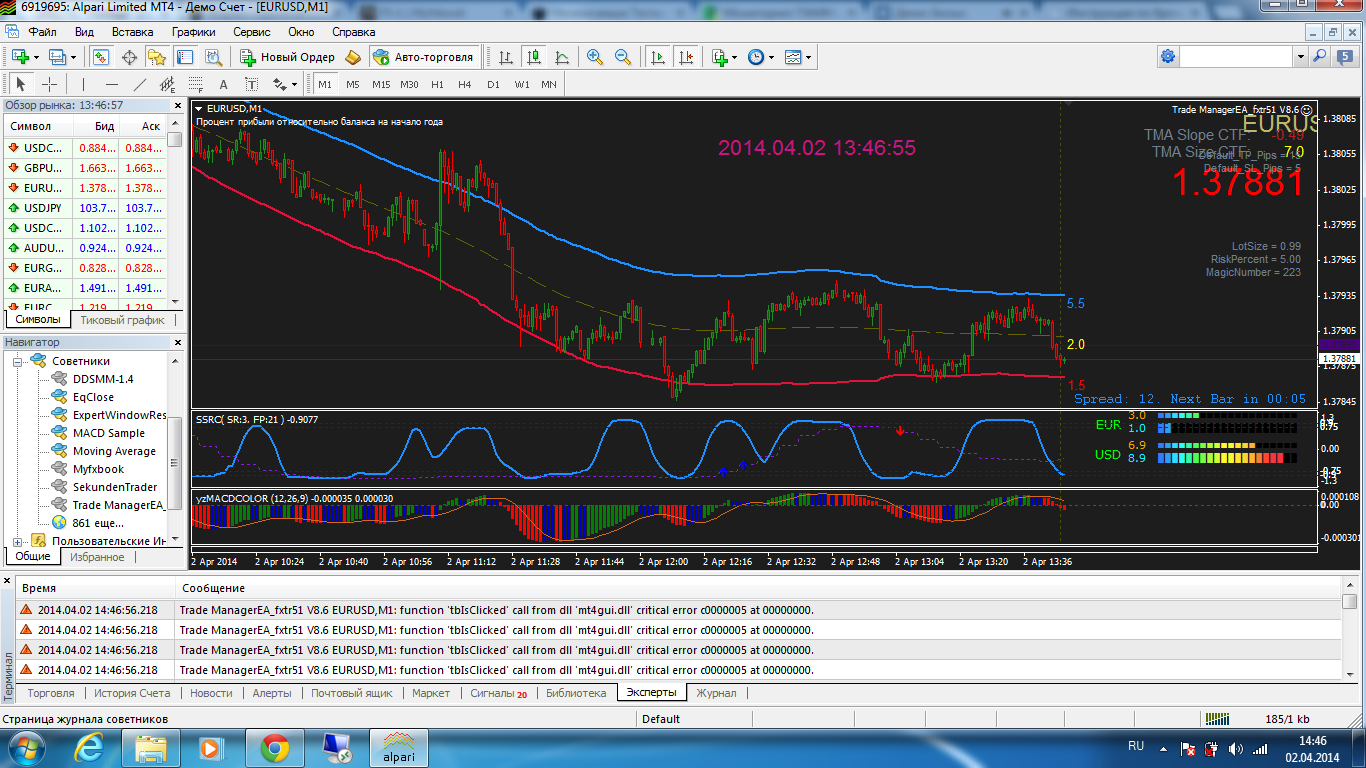
Task: Select the equidistant channel tool
Action: 167,84
